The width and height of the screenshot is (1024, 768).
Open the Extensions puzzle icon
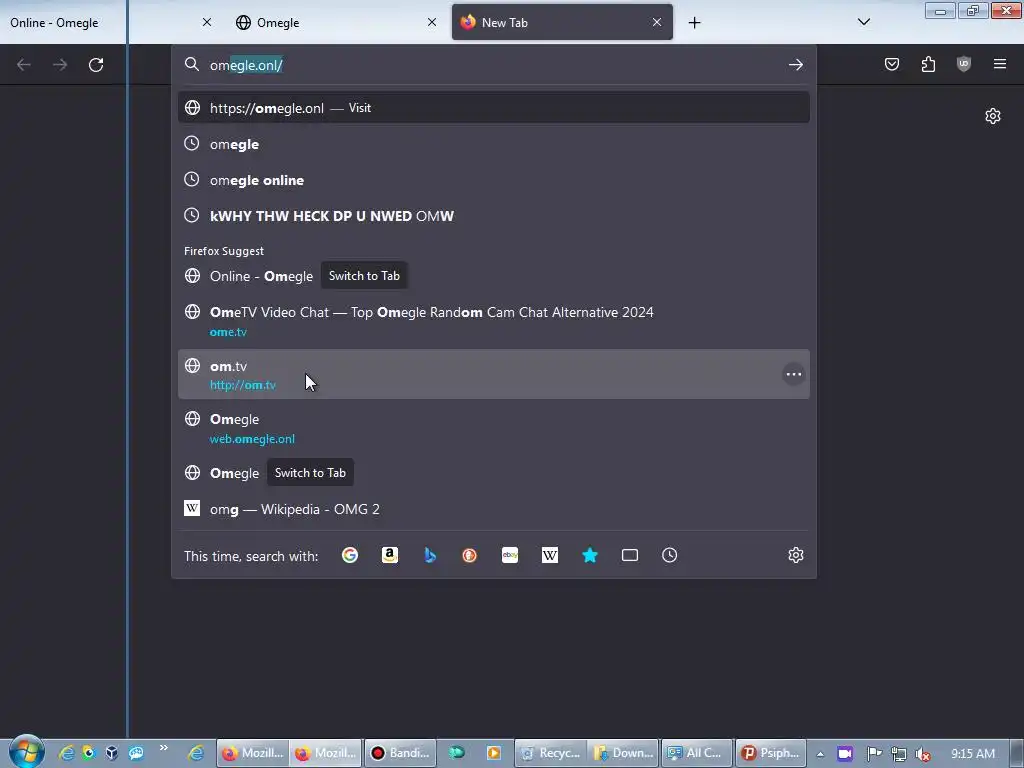928,64
